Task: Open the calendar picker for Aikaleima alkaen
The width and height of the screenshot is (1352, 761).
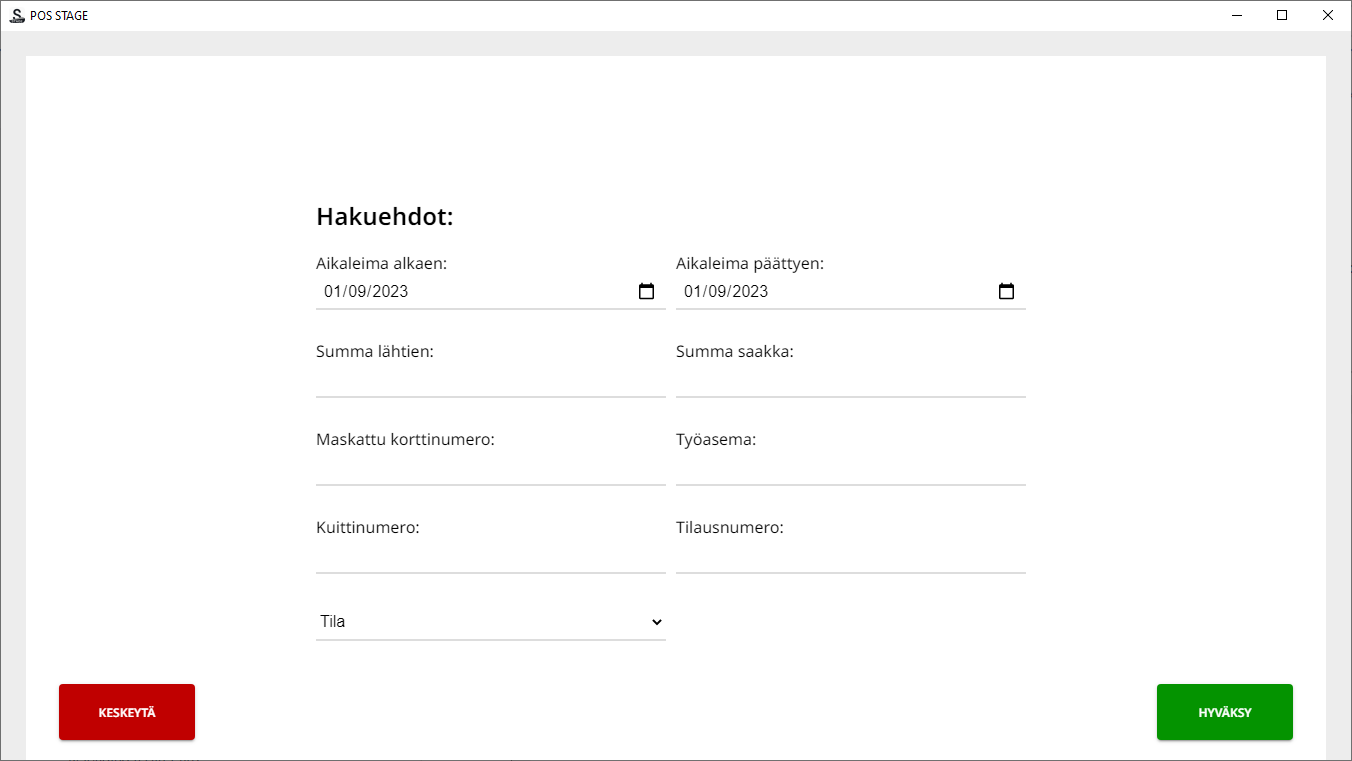Action: (646, 292)
